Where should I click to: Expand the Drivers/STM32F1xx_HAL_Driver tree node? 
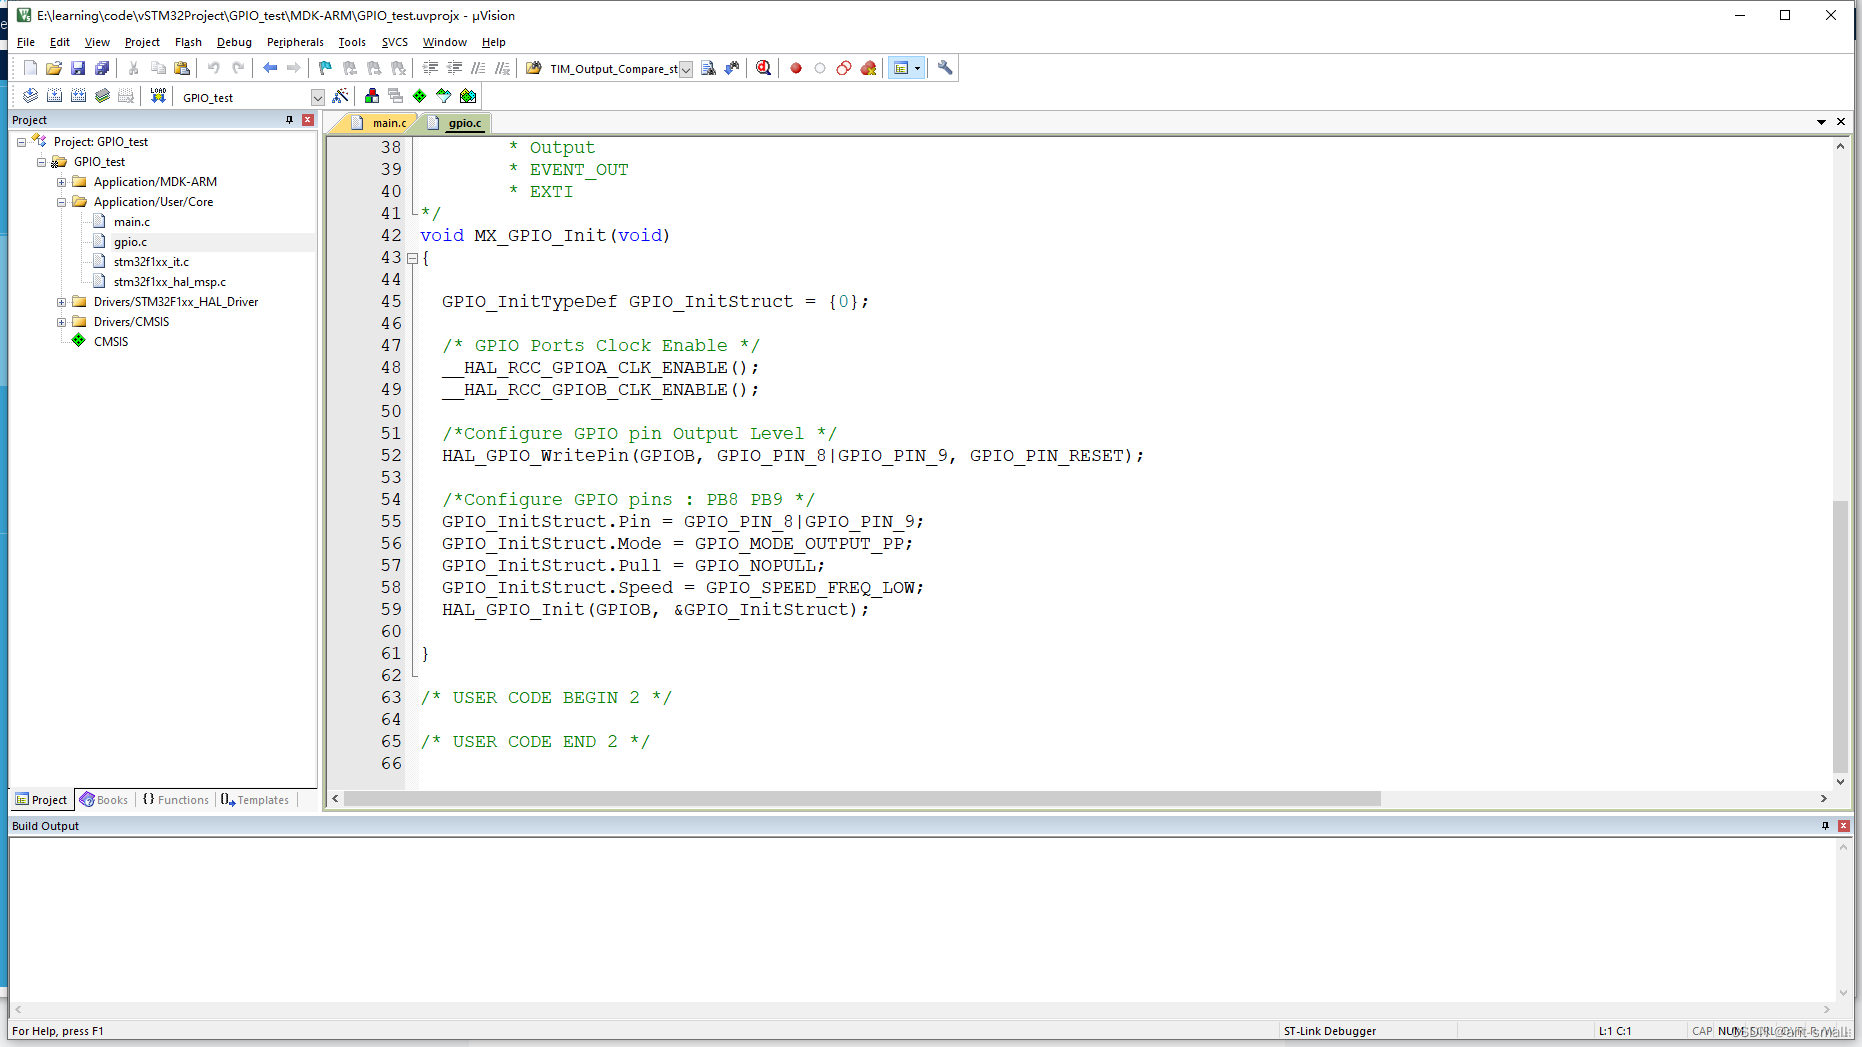[x=61, y=301]
